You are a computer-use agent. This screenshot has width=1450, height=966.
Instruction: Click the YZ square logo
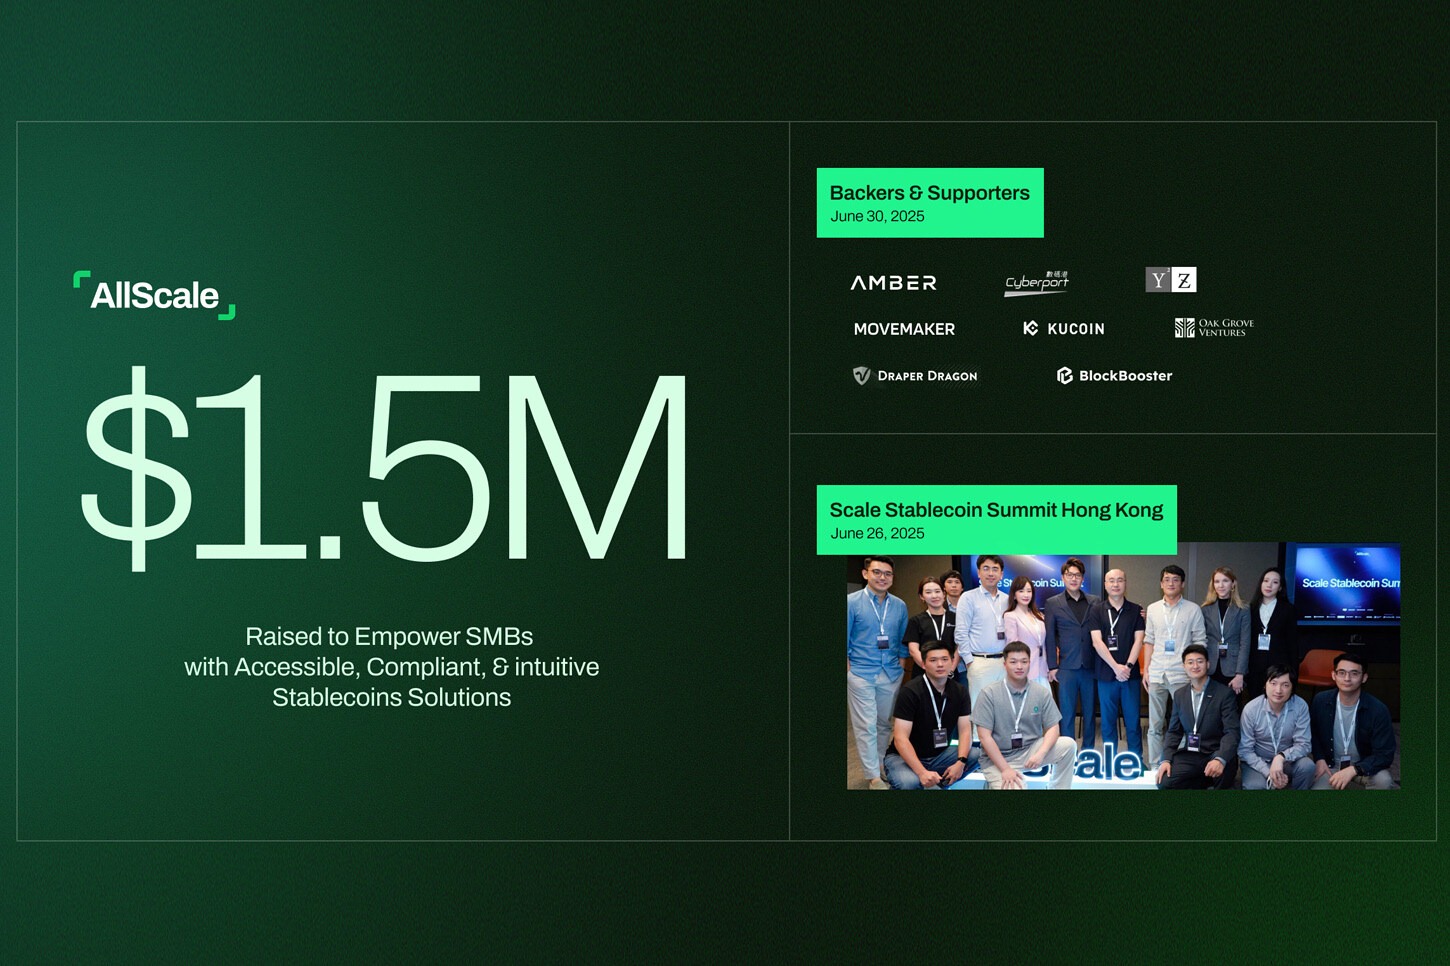tap(1170, 280)
